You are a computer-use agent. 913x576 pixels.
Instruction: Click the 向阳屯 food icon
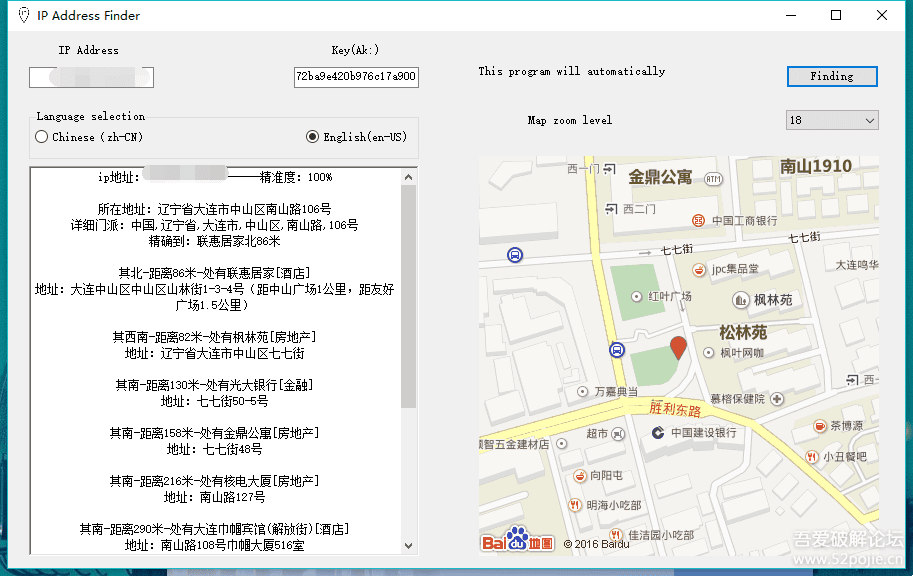click(579, 476)
